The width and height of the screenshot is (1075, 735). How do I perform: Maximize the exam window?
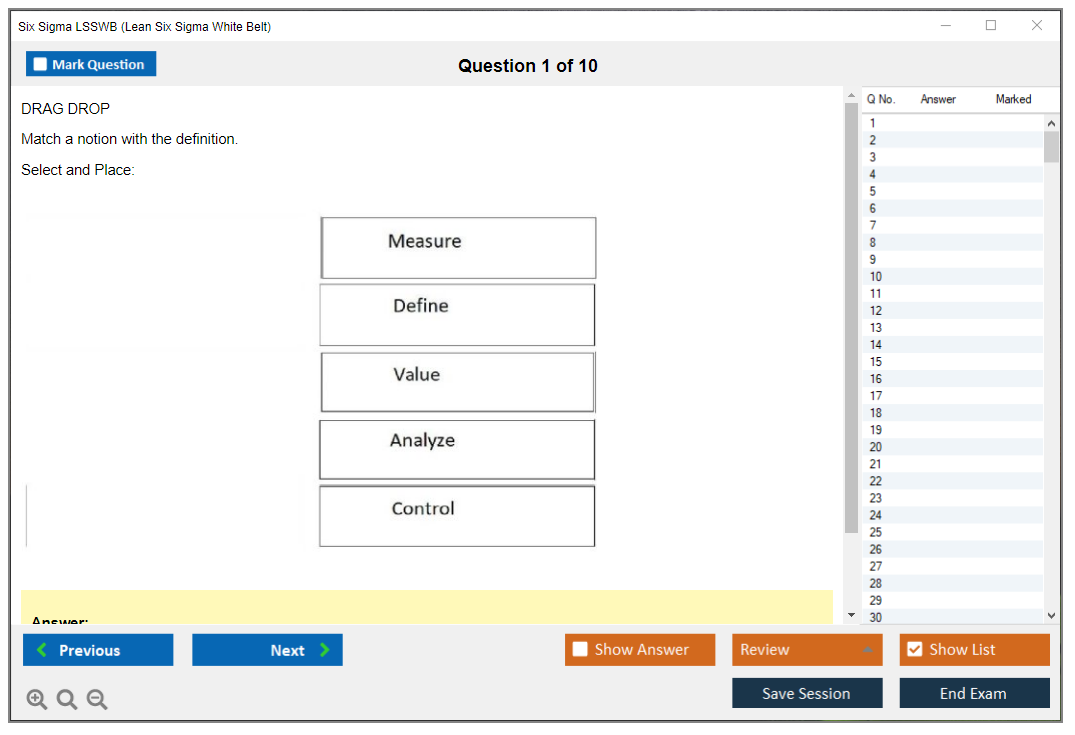991,26
